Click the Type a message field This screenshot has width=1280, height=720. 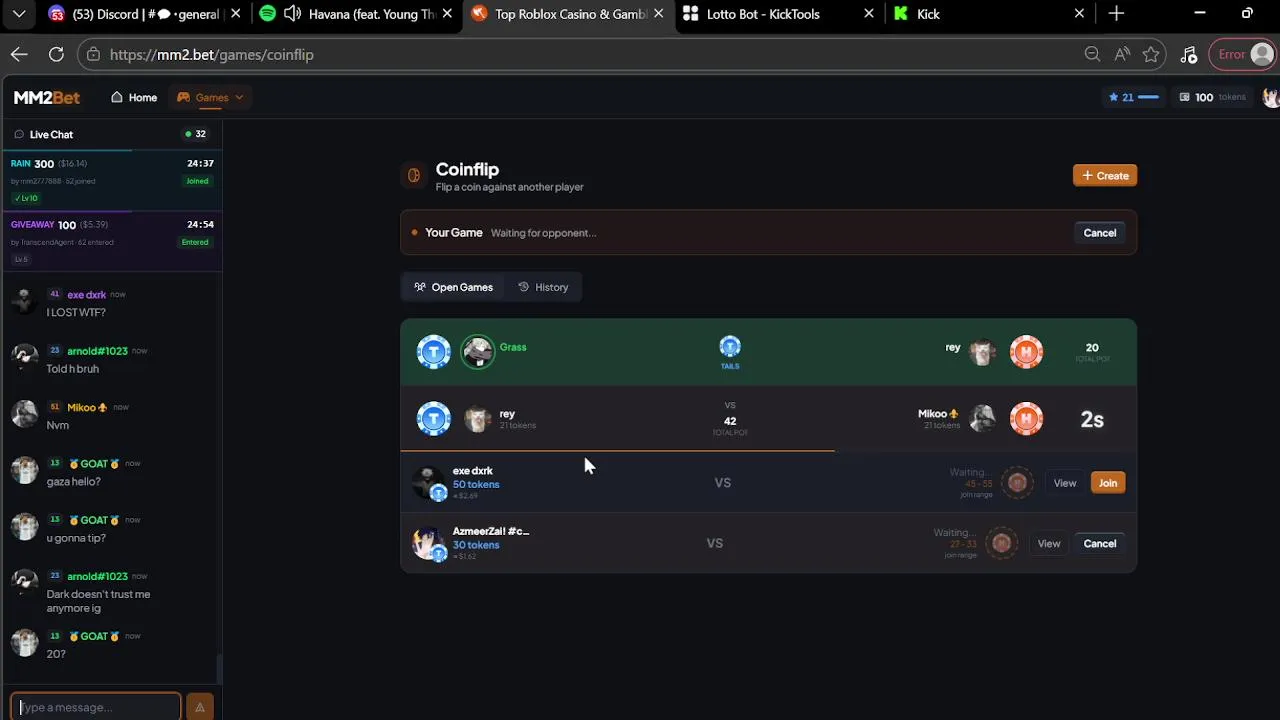(x=96, y=707)
